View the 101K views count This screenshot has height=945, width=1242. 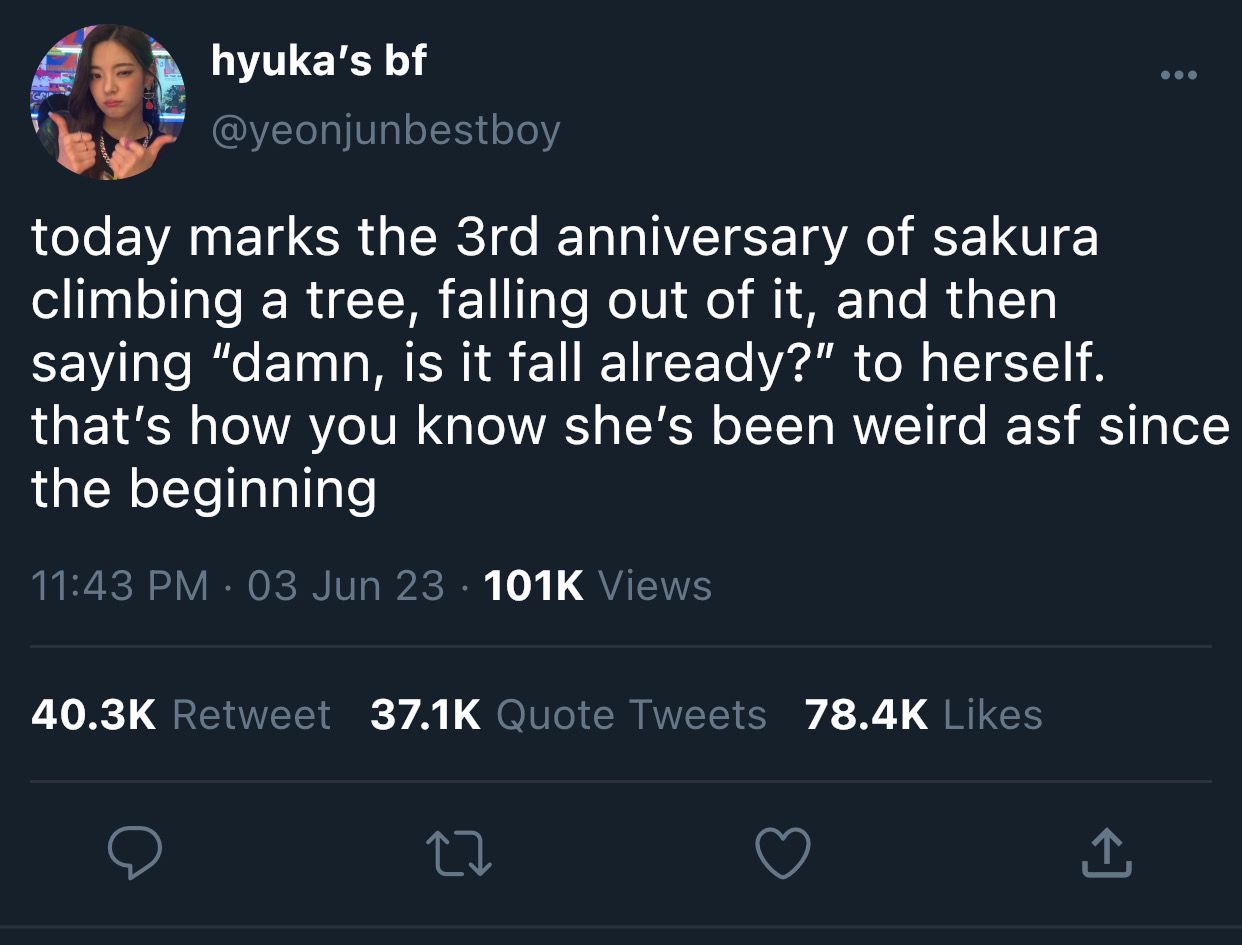pyautogui.click(x=533, y=586)
